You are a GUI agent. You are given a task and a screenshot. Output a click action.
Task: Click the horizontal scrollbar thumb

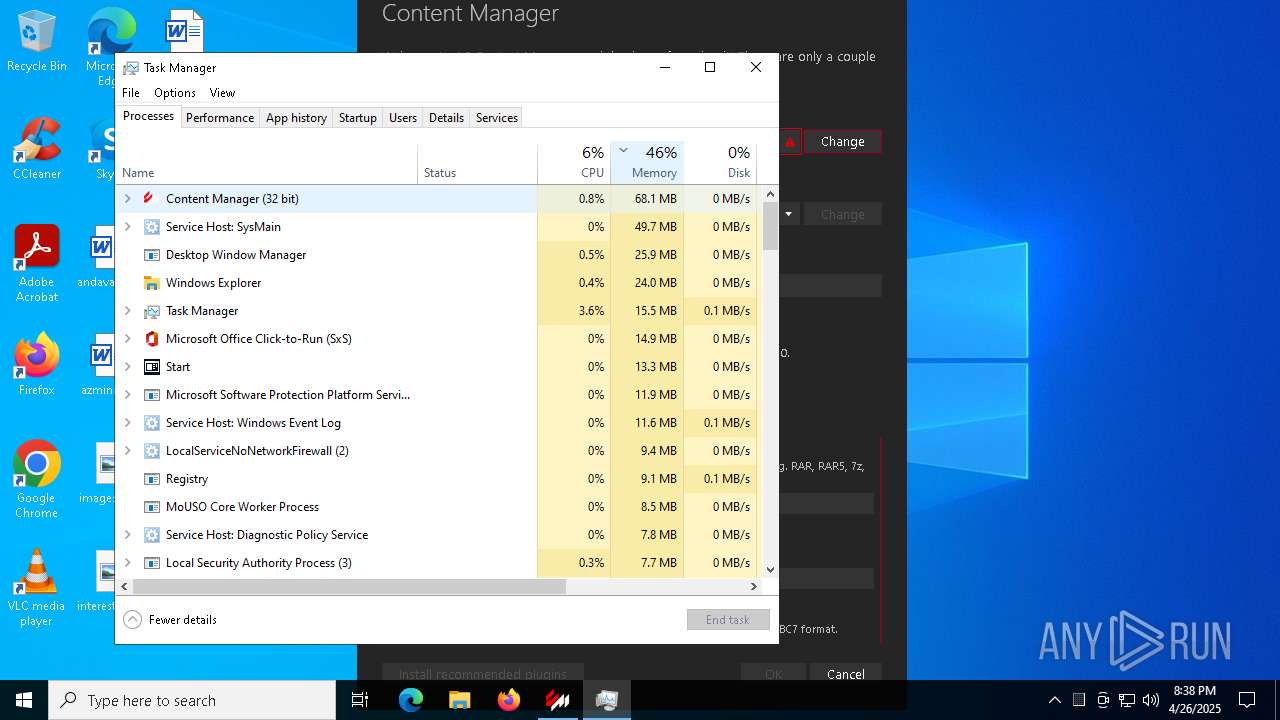(349, 587)
